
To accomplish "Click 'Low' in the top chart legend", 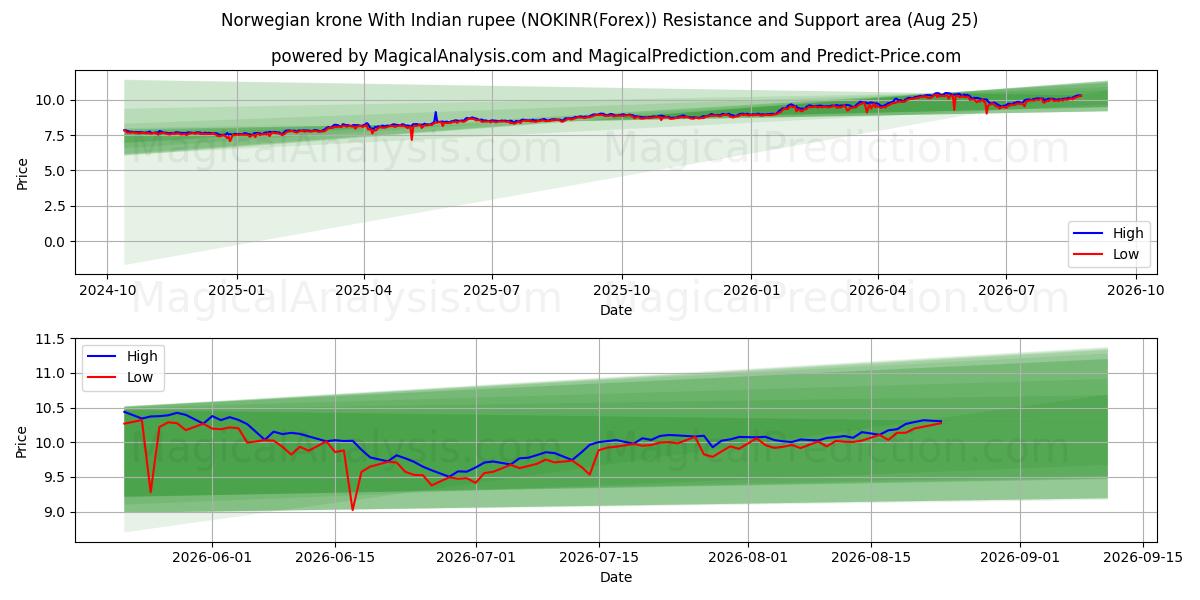I will [x=1126, y=254].
